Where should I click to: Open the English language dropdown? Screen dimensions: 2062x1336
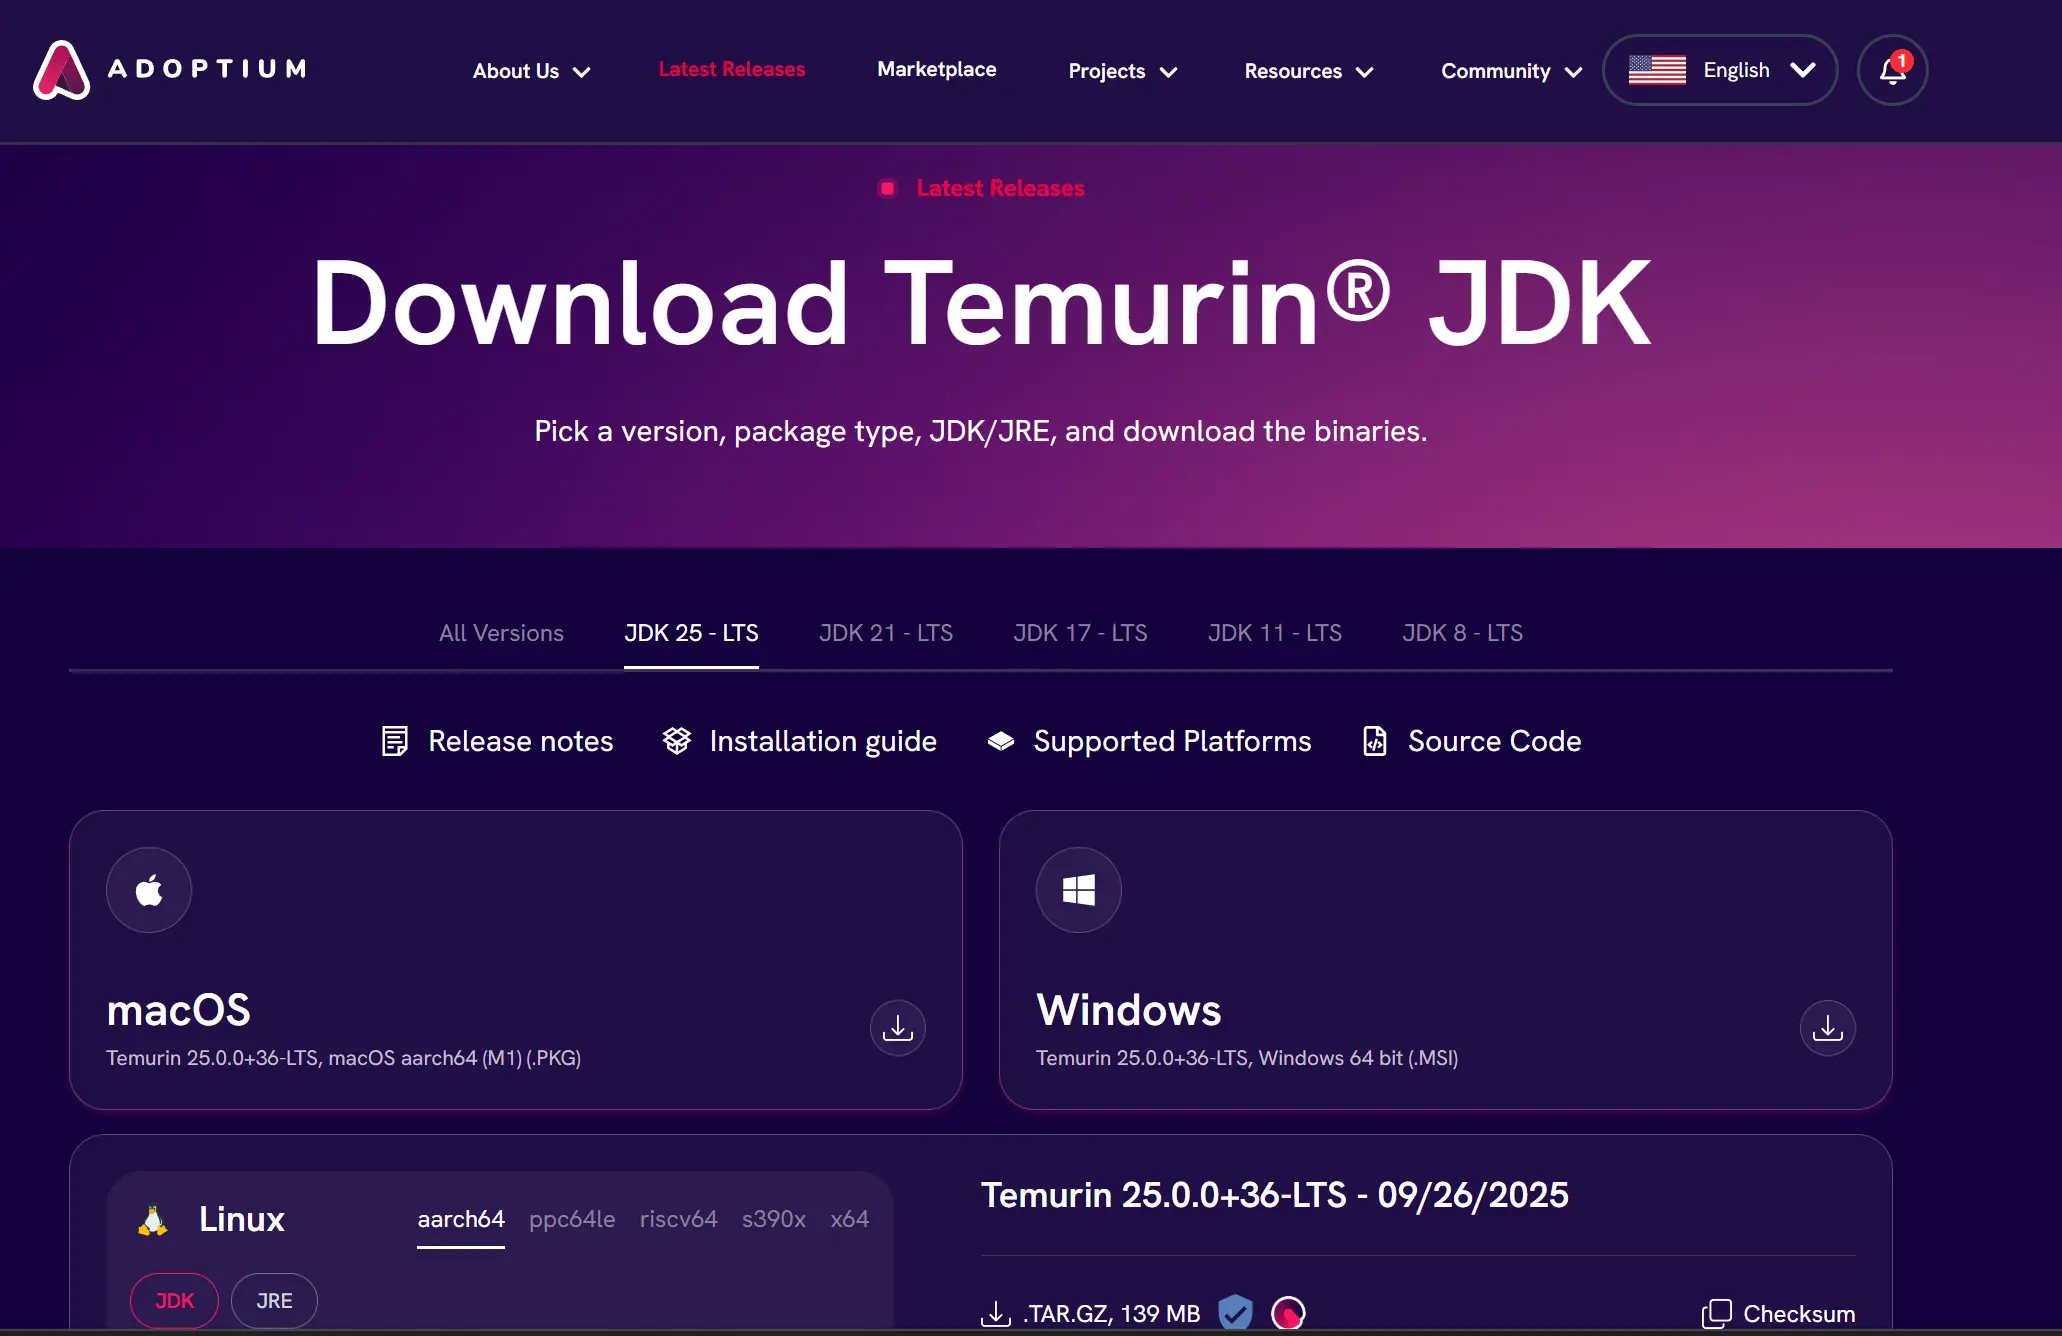[1720, 70]
